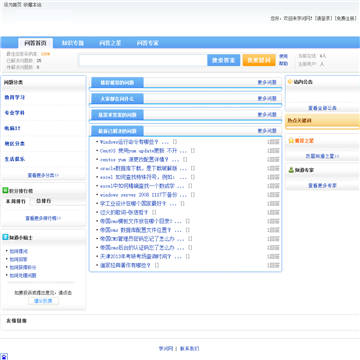Open question '过火的歌词-张信哲?'
This screenshot has width=360, height=360.
point(124,212)
